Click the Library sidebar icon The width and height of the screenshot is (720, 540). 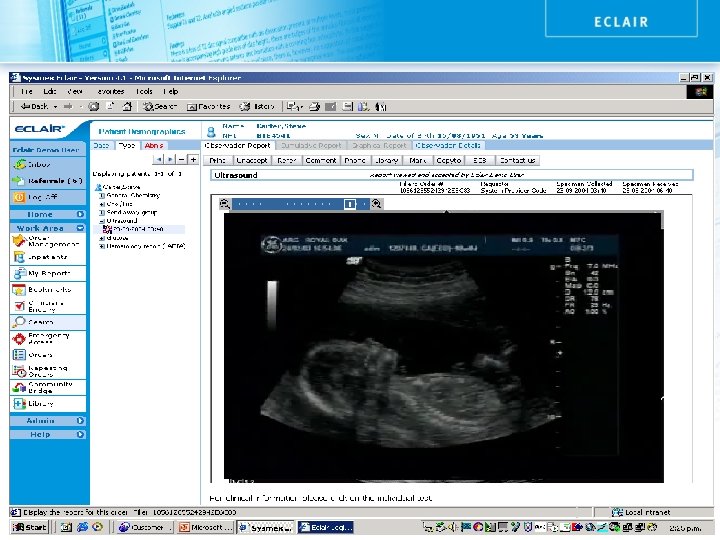19,404
